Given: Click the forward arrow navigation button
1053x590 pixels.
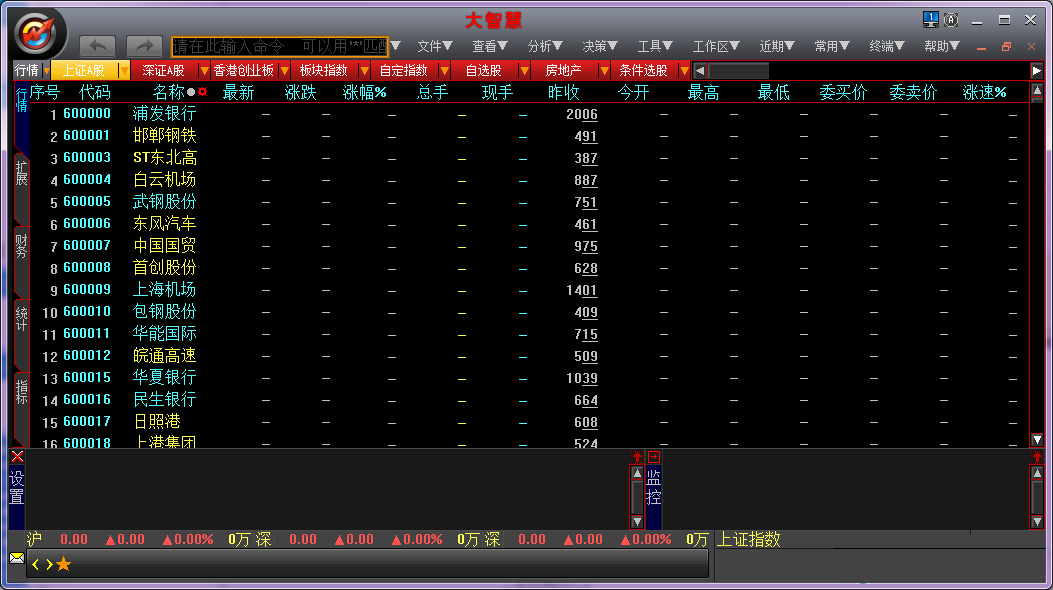Looking at the screenshot, I should [x=144, y=46].
